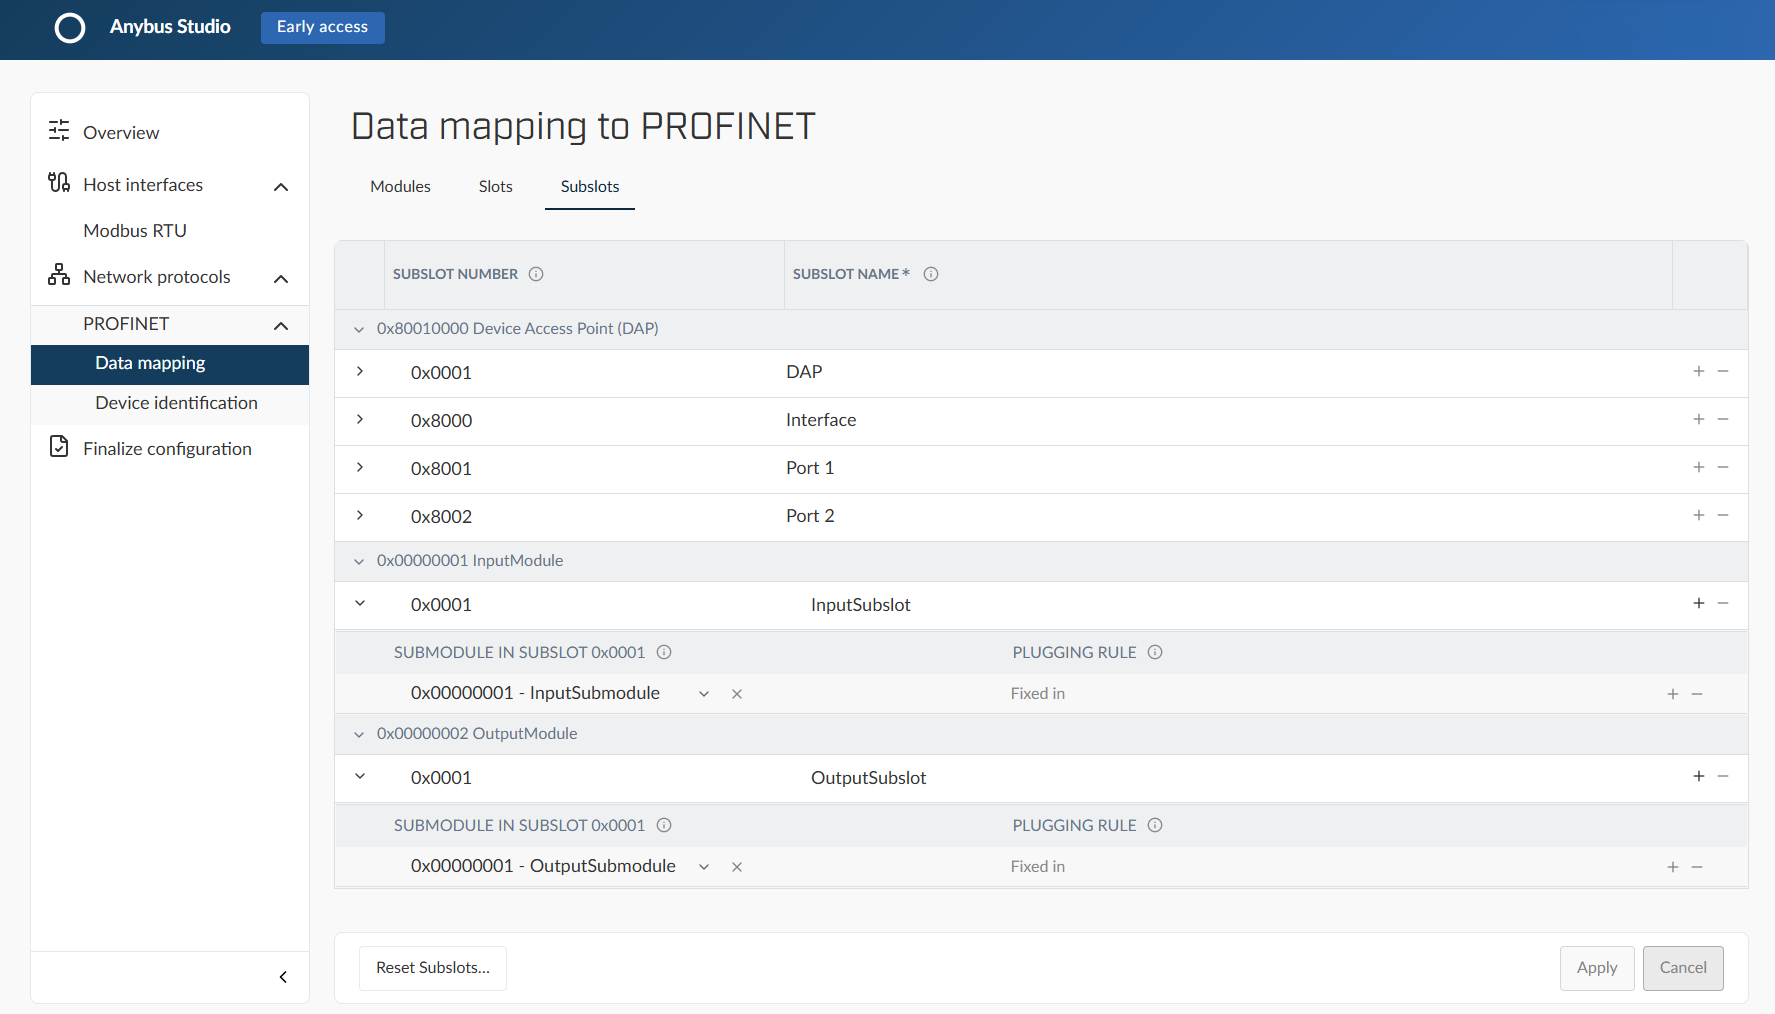1775x1014 pixels.
Task: Click the Reset Subslots... button
Action: coord(433,968)
